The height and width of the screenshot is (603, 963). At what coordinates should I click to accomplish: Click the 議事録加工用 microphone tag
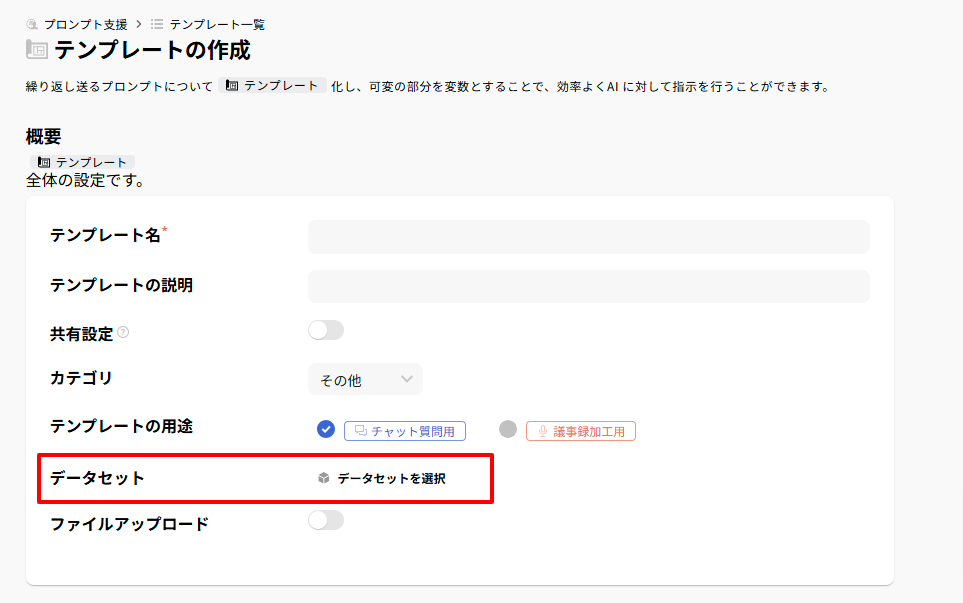click(x=581, y=431)
